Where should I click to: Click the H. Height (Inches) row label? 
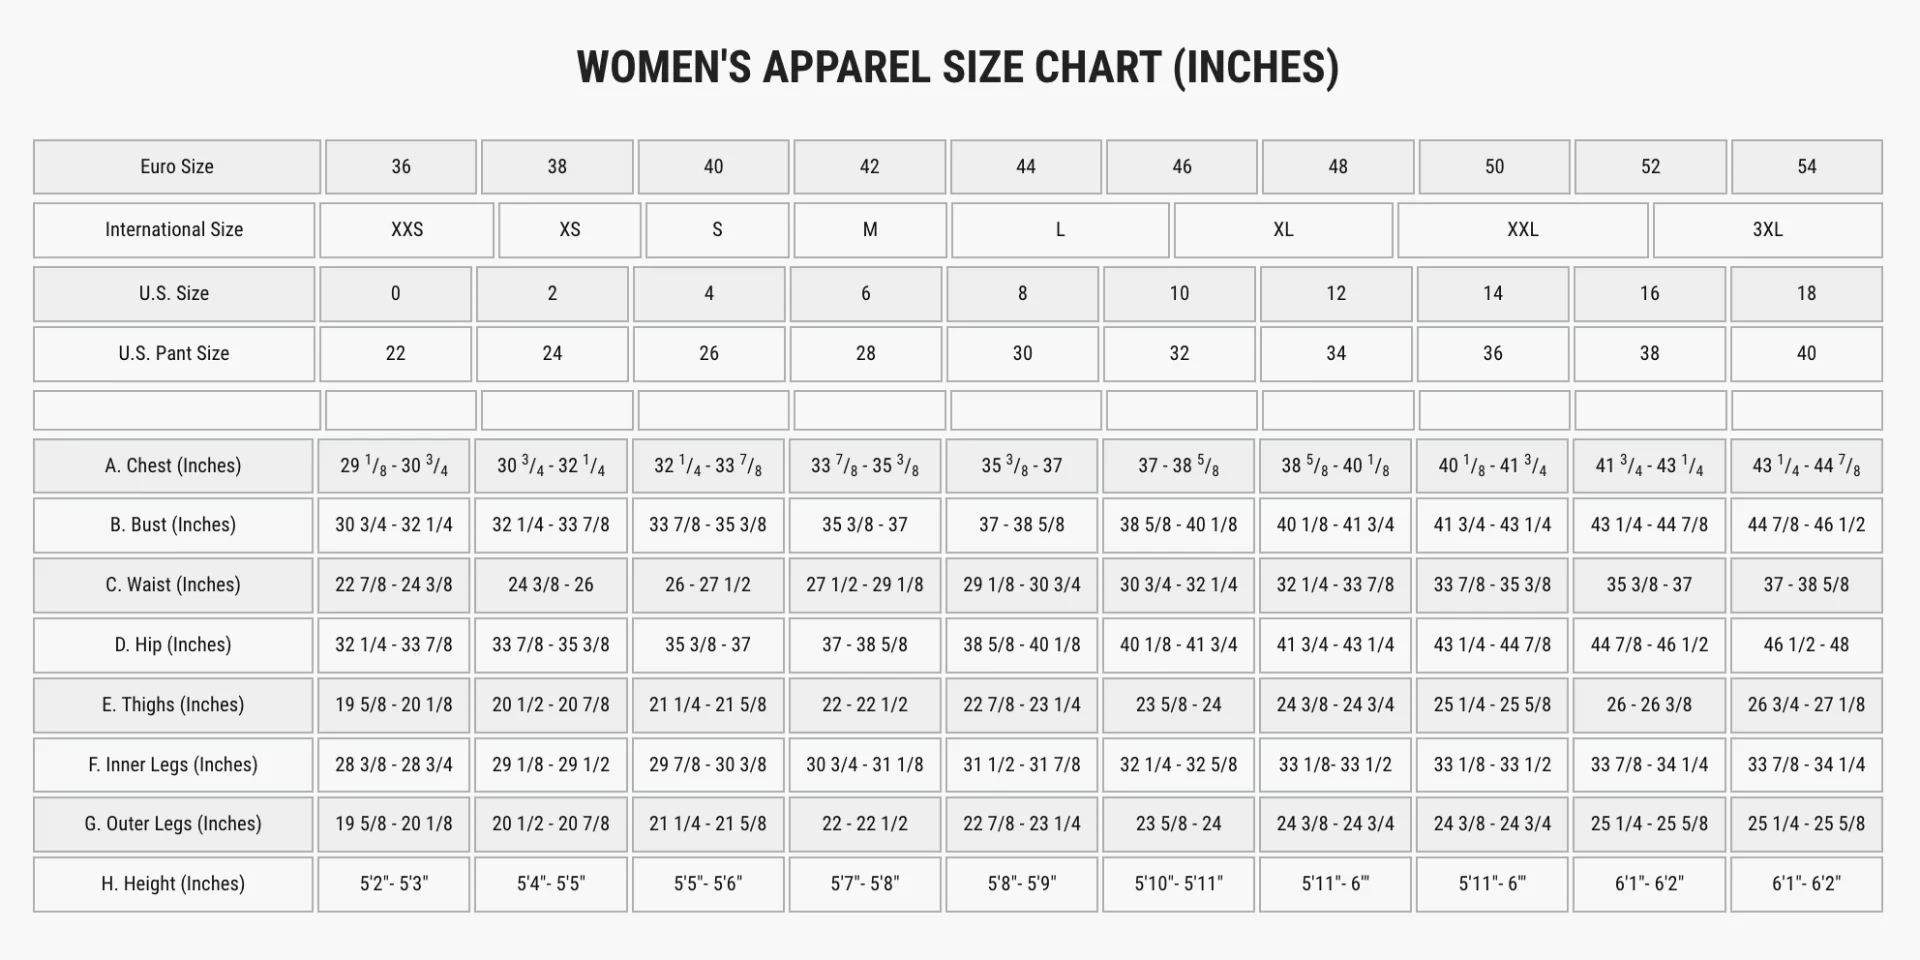pyautogui.click(x=173, y=884)
